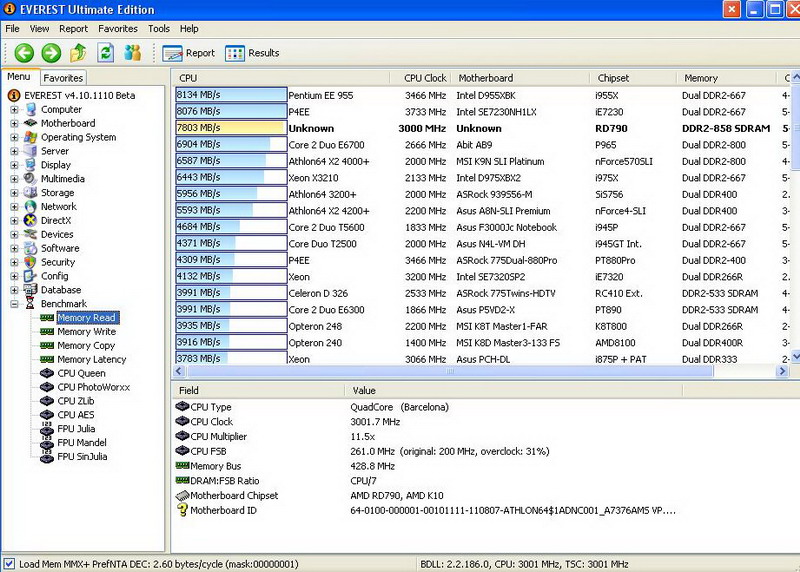Click the horizontal scrollbar right arrow
This screenshot has width=800, height=572.
782,371
